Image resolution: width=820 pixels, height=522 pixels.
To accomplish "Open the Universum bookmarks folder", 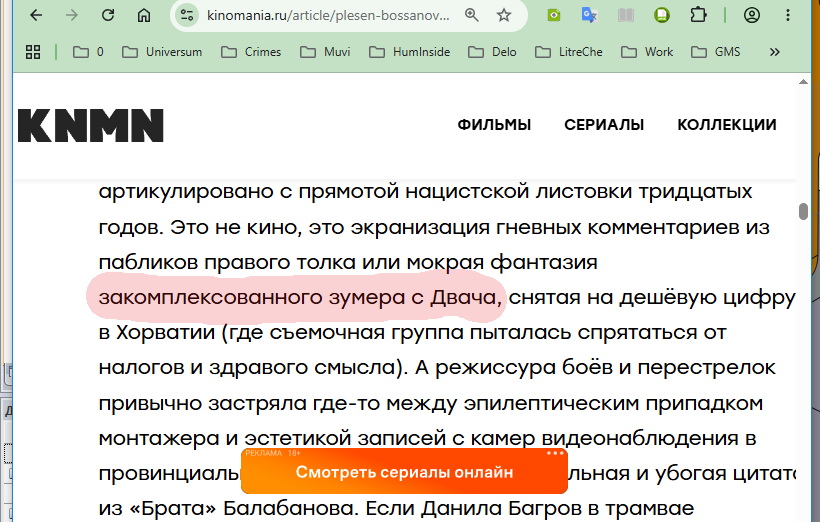I will click(x=162, y=52).
